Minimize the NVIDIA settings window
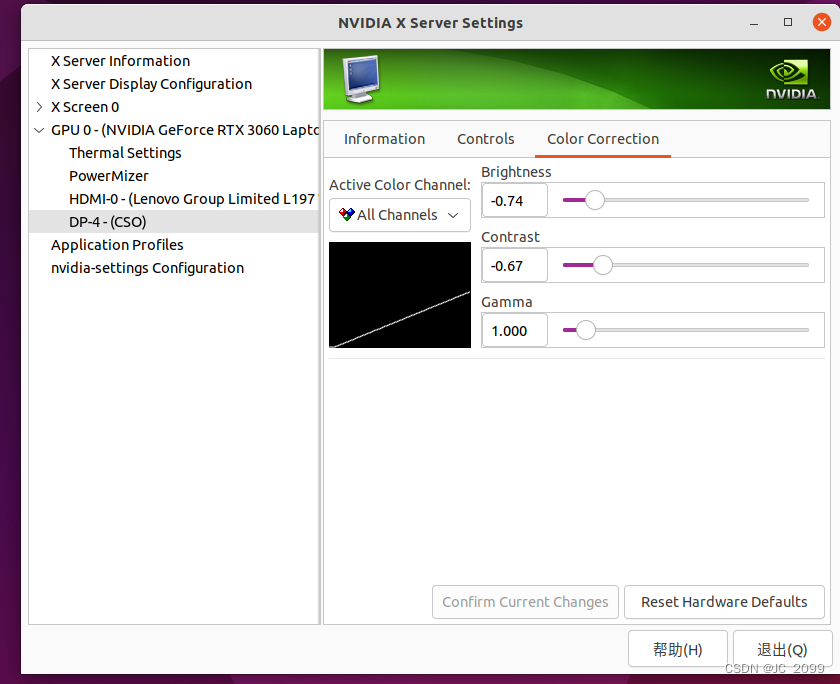Viewport: 840px width, 684px height. tap(754, 23)
